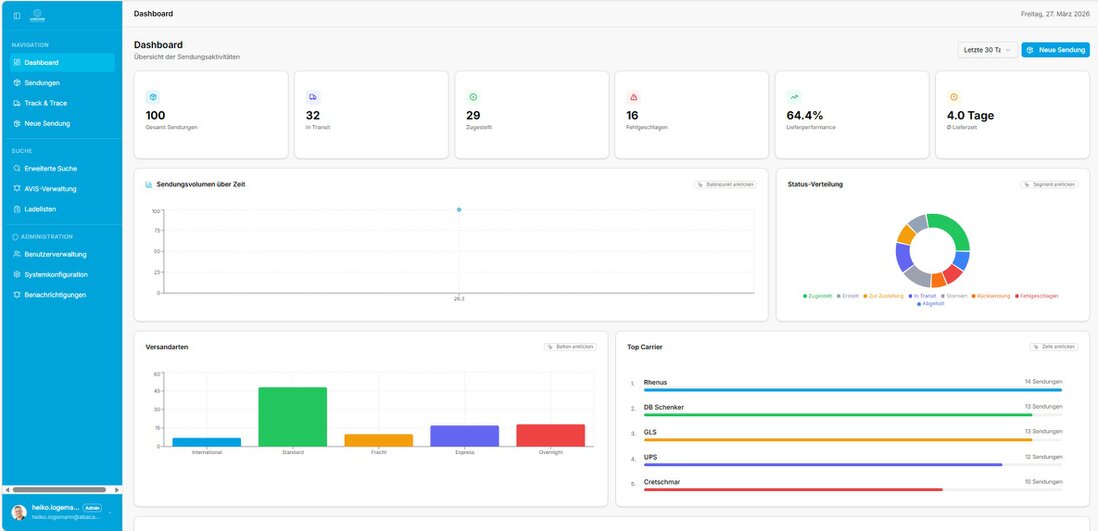Viewport: 1098px width, 531px height.
Task: Click Erstellt legend entry
Action: point(848,296)
